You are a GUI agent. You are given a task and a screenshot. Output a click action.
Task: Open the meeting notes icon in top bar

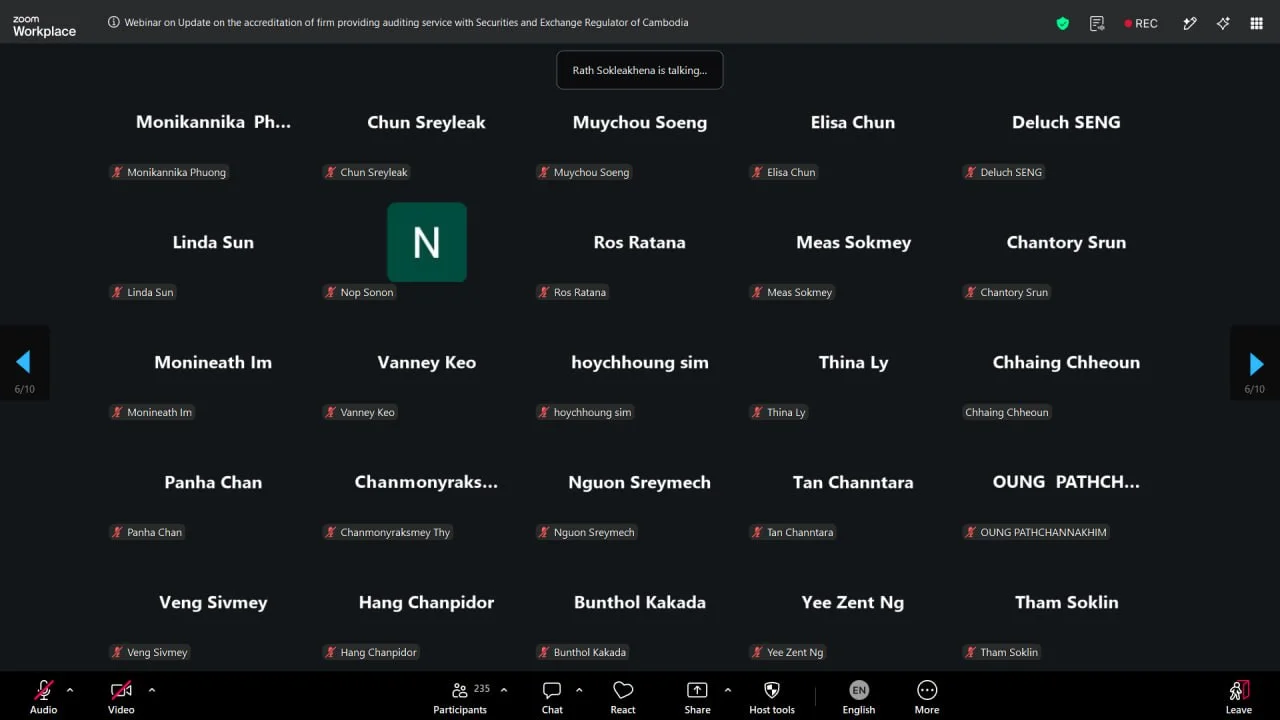coord(1097,23)
